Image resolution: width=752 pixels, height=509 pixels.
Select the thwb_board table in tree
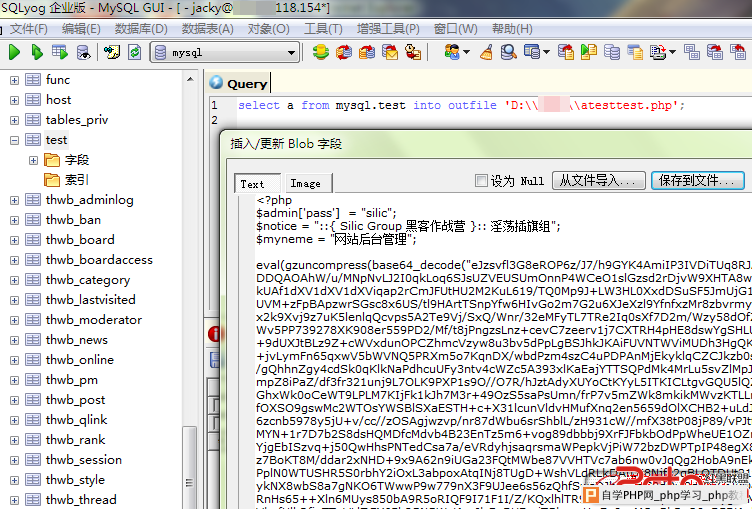80,240
